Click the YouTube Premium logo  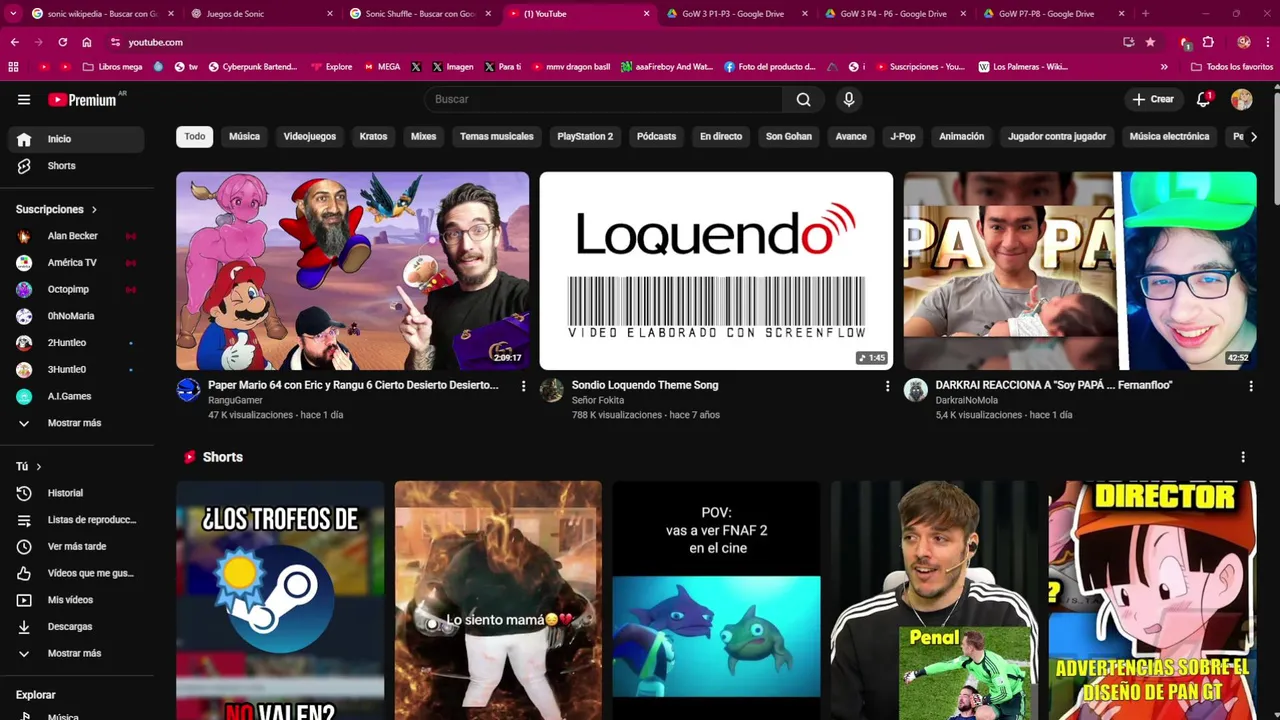coord(84,100)
